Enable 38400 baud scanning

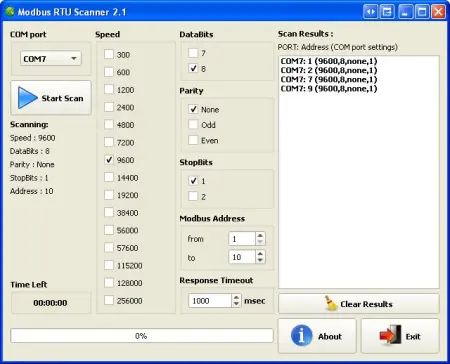click(109, 212)
